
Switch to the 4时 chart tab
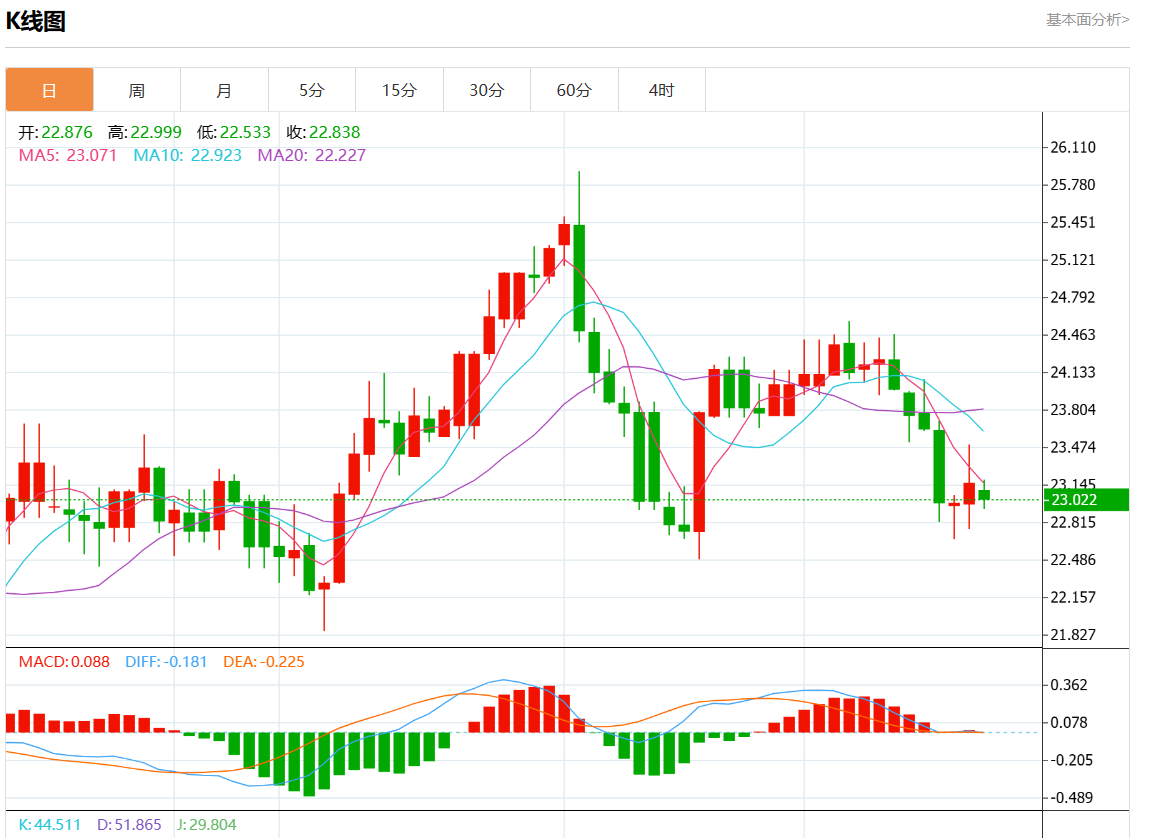click(x=661, y=90)
